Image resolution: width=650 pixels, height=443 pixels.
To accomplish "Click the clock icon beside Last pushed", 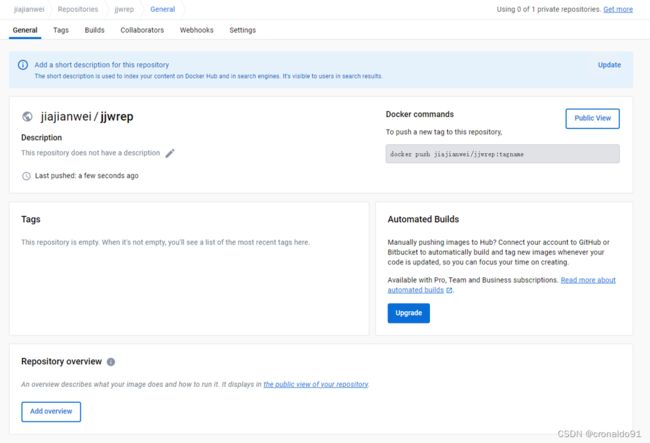I will point(26,176).
